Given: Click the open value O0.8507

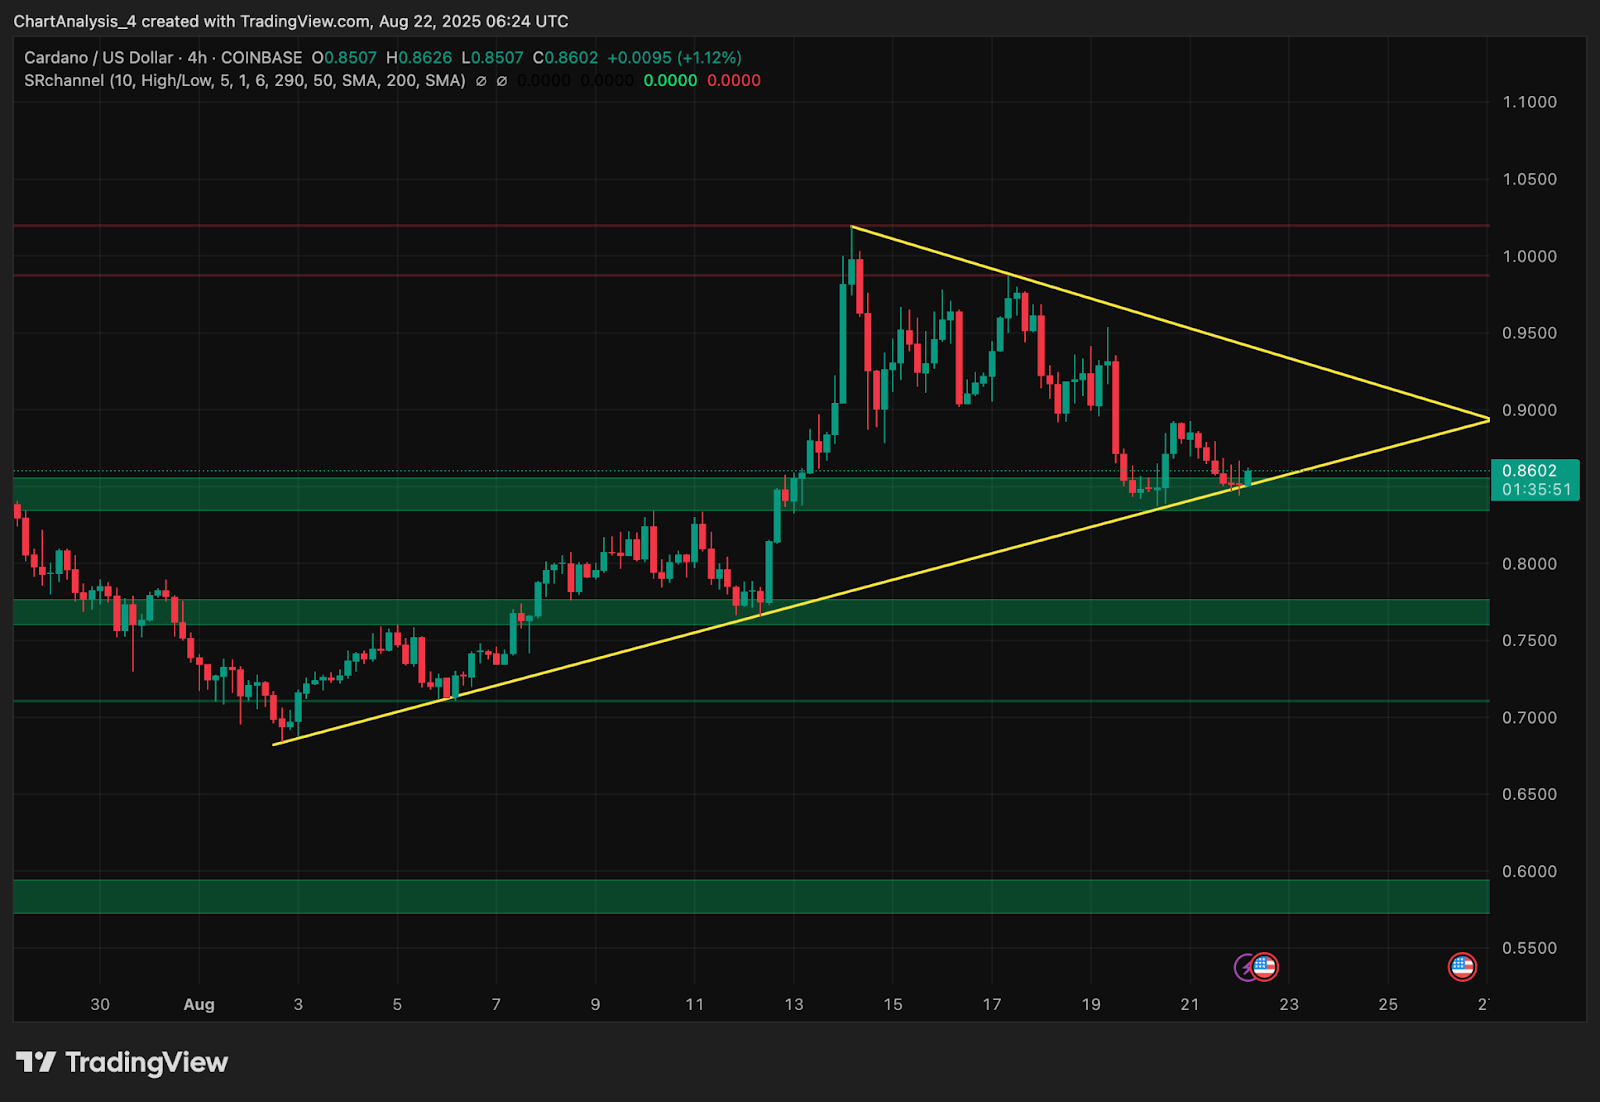Looking at the screenshot, I should point(344,58).
